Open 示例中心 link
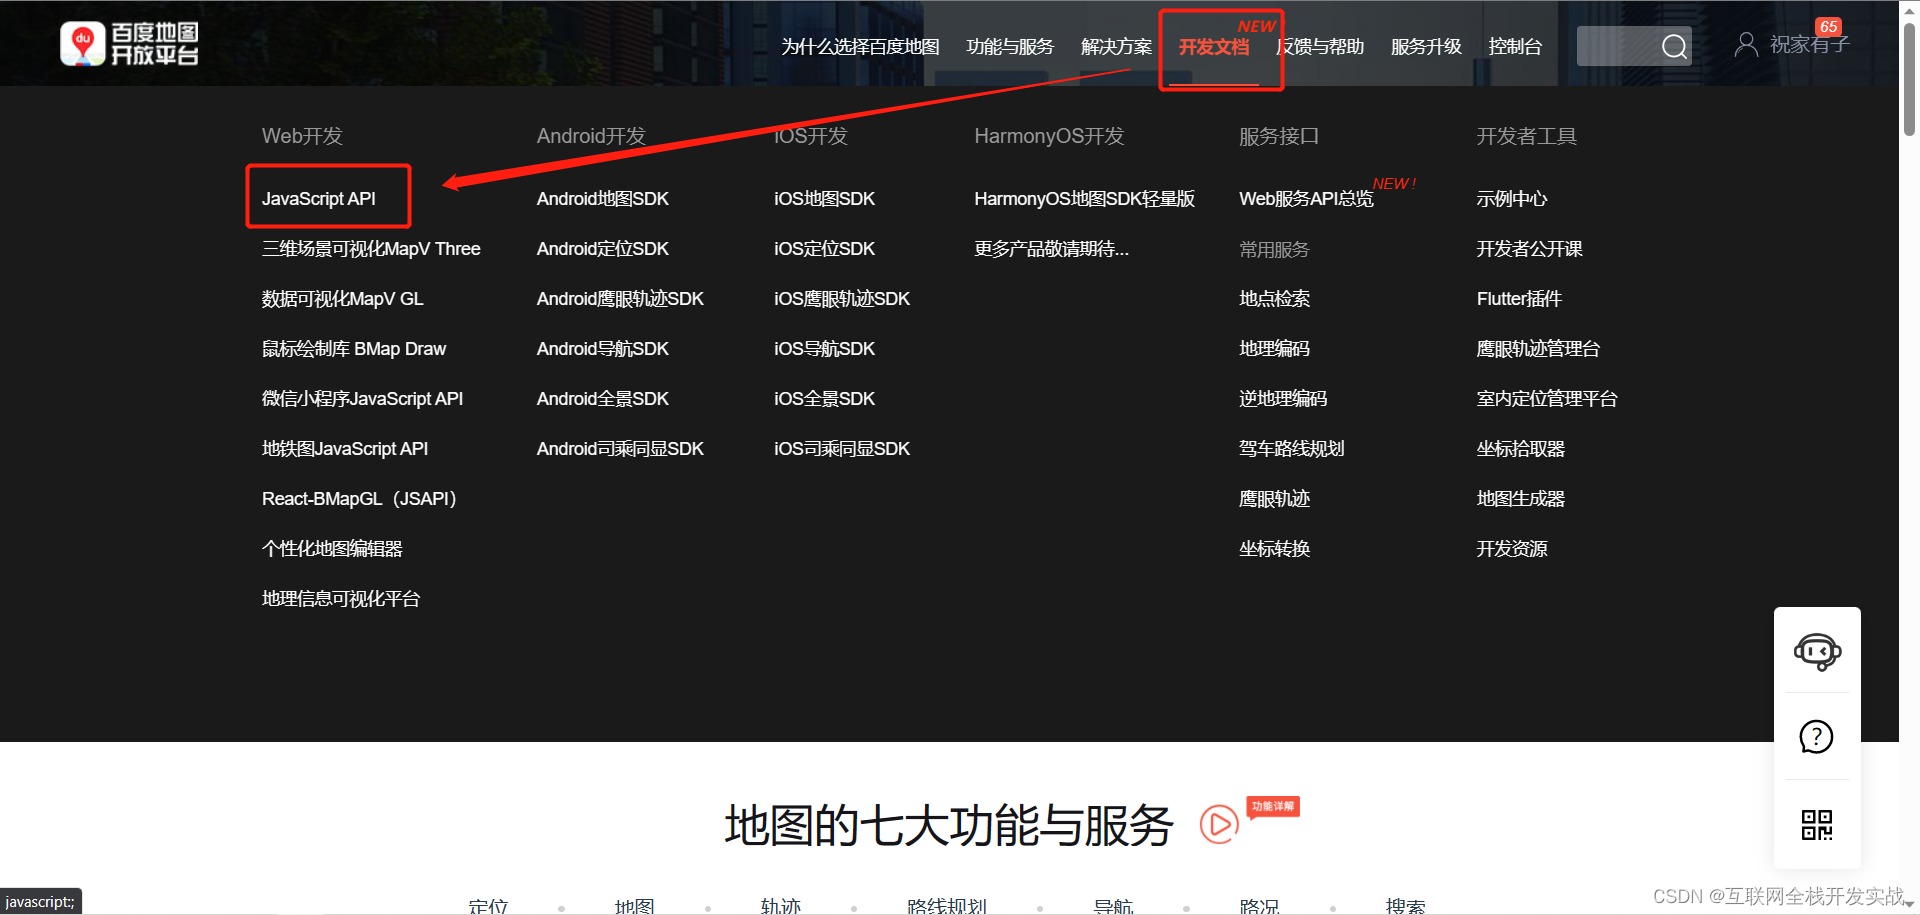 coord(1512,199)
